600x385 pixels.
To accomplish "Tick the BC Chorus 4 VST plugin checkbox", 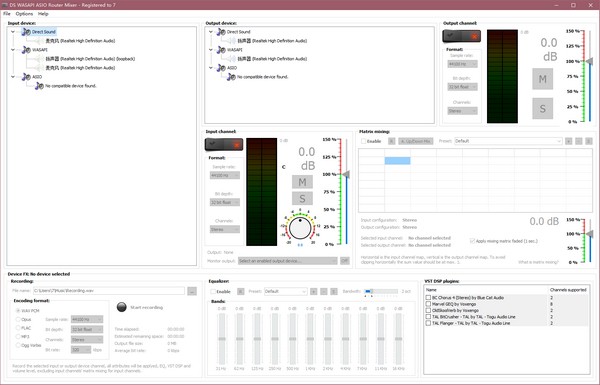I will coord(428,297).
